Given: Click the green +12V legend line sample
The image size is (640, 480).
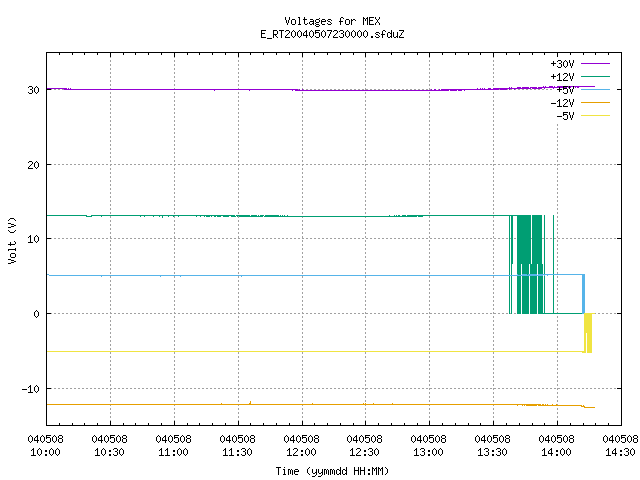Looking at the screenshot, I should 595,76.
